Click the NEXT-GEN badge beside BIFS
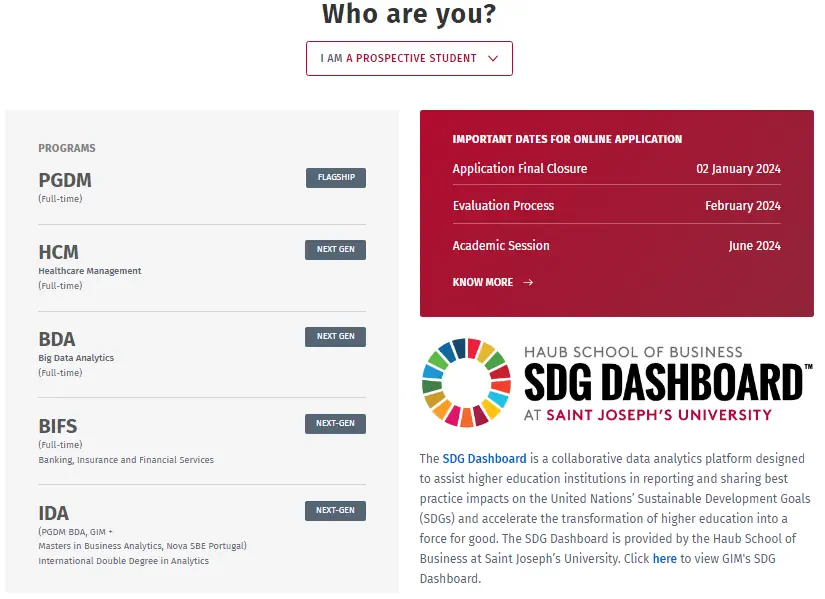Screen dimensions: 825x599 [x=335, y=424]
